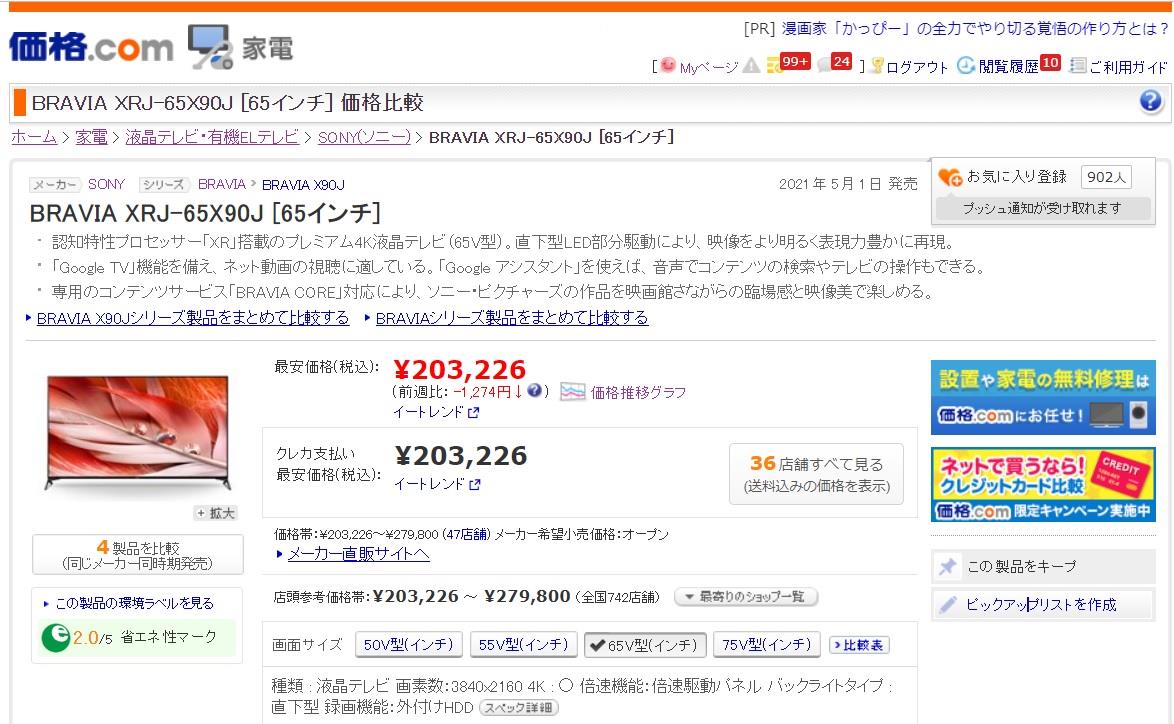Open notifications with 99+ badge
Viewport: 1174px width, 724px height.
[x=788, y=64]
